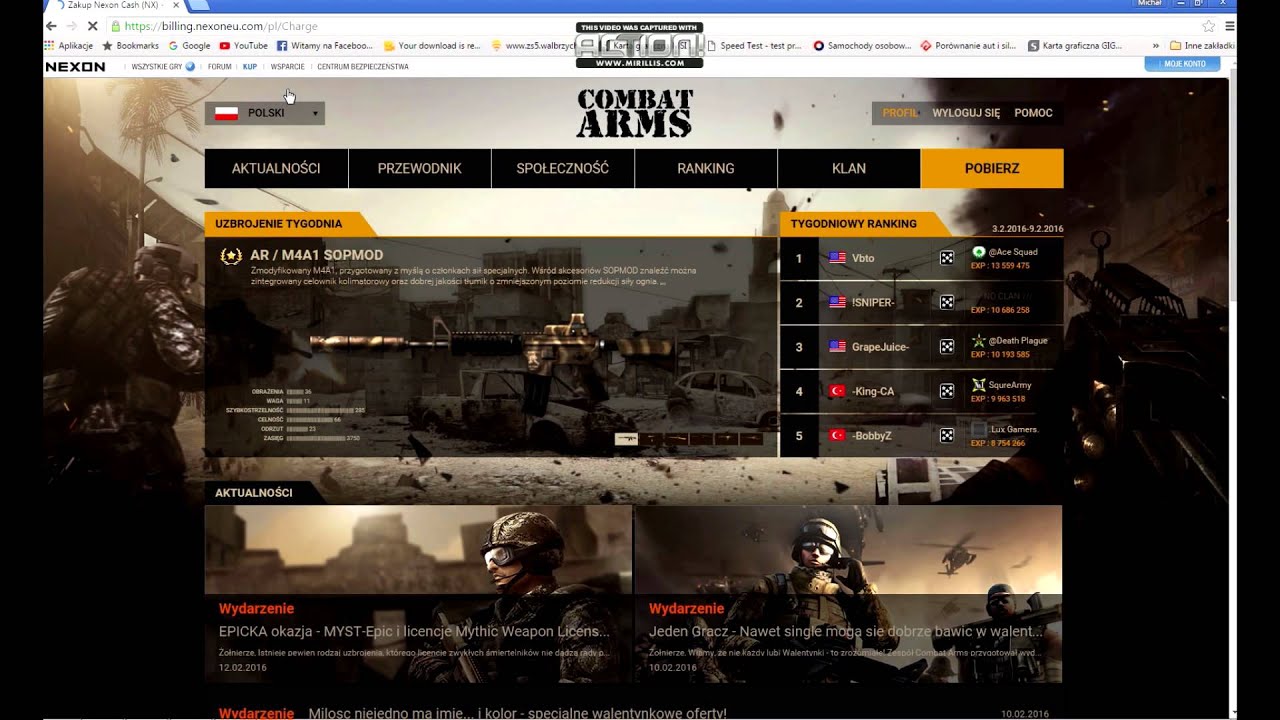Expand the WSZYSTKIE GRY games menu

pyautogui.click(x=163, y=66)
